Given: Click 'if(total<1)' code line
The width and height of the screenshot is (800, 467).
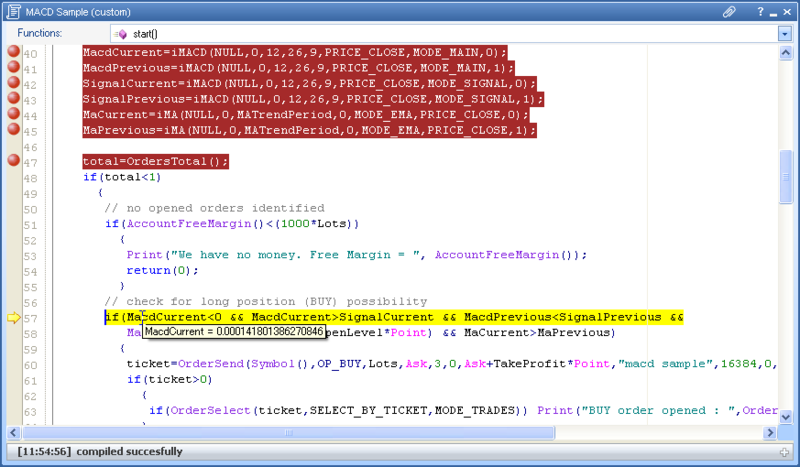Looking at the screenshot, I should [122, 177].
